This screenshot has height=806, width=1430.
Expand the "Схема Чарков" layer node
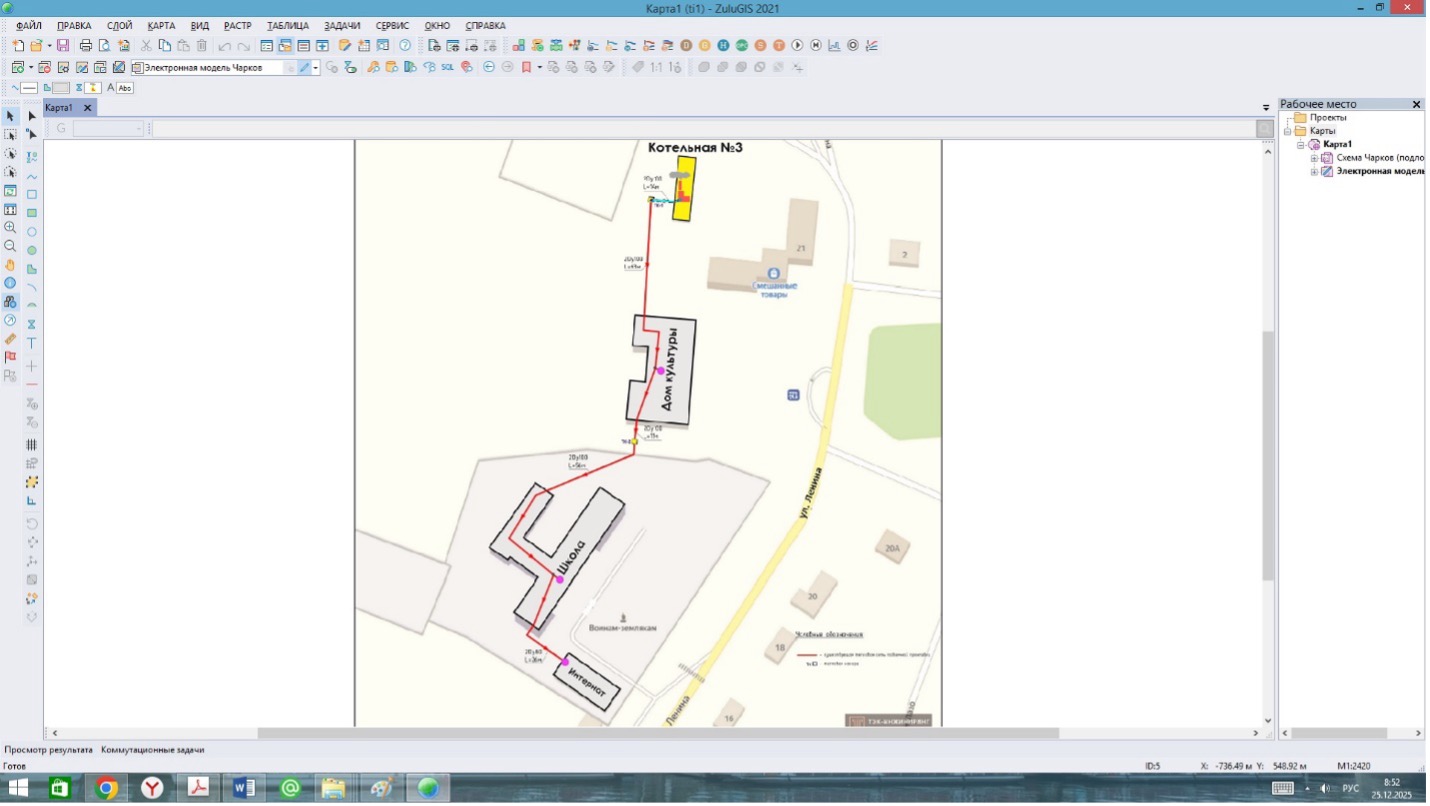point(1314,158)
